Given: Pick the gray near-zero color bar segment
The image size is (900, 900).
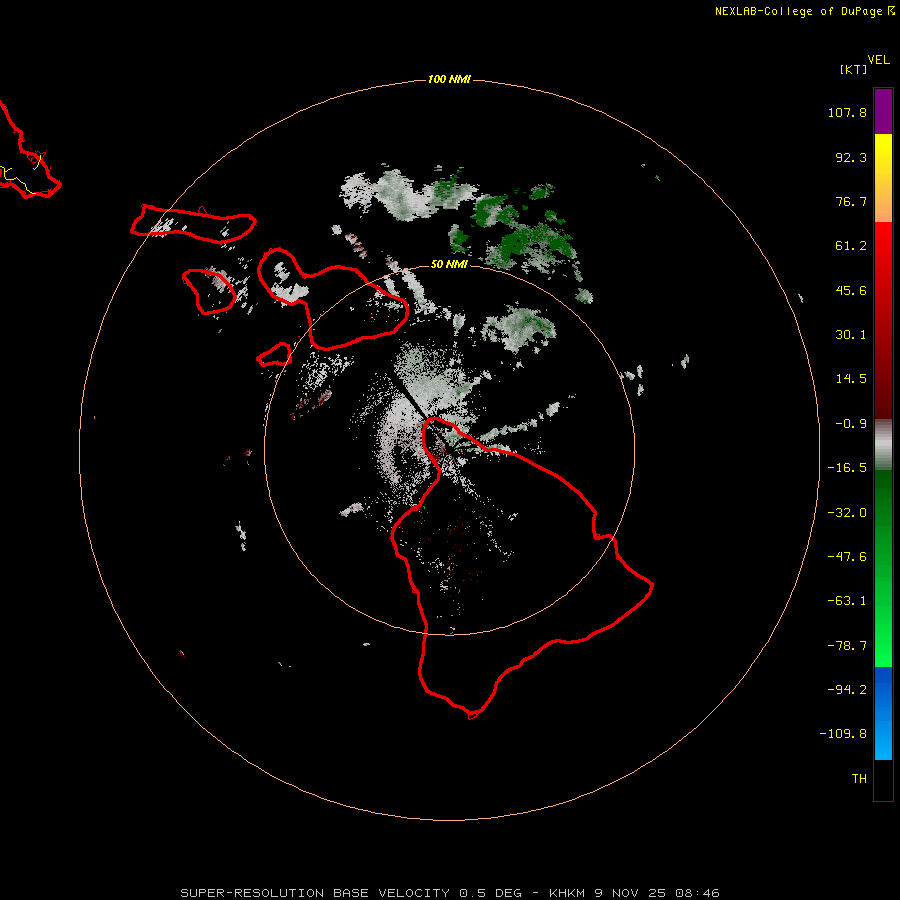Looking at the screenshot, I should pyautogui.click(x=883, y=443).
